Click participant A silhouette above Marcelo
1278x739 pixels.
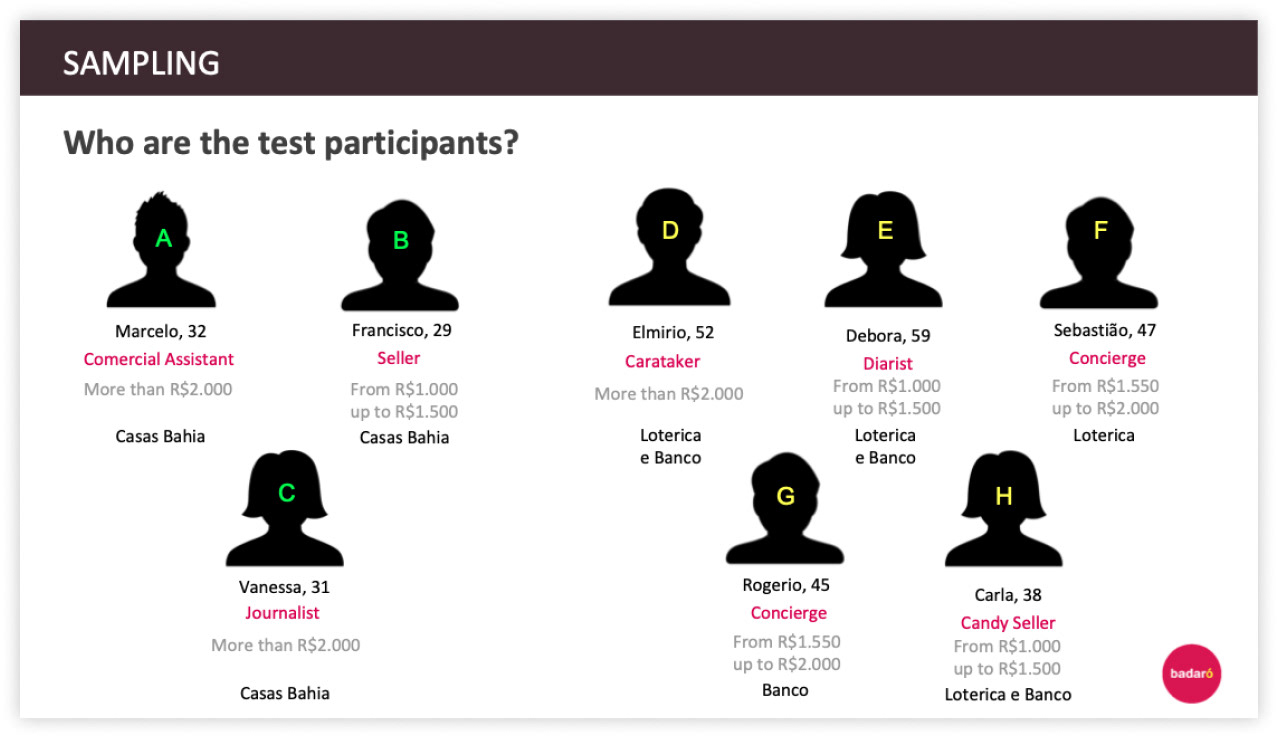[x=161, y=250]
